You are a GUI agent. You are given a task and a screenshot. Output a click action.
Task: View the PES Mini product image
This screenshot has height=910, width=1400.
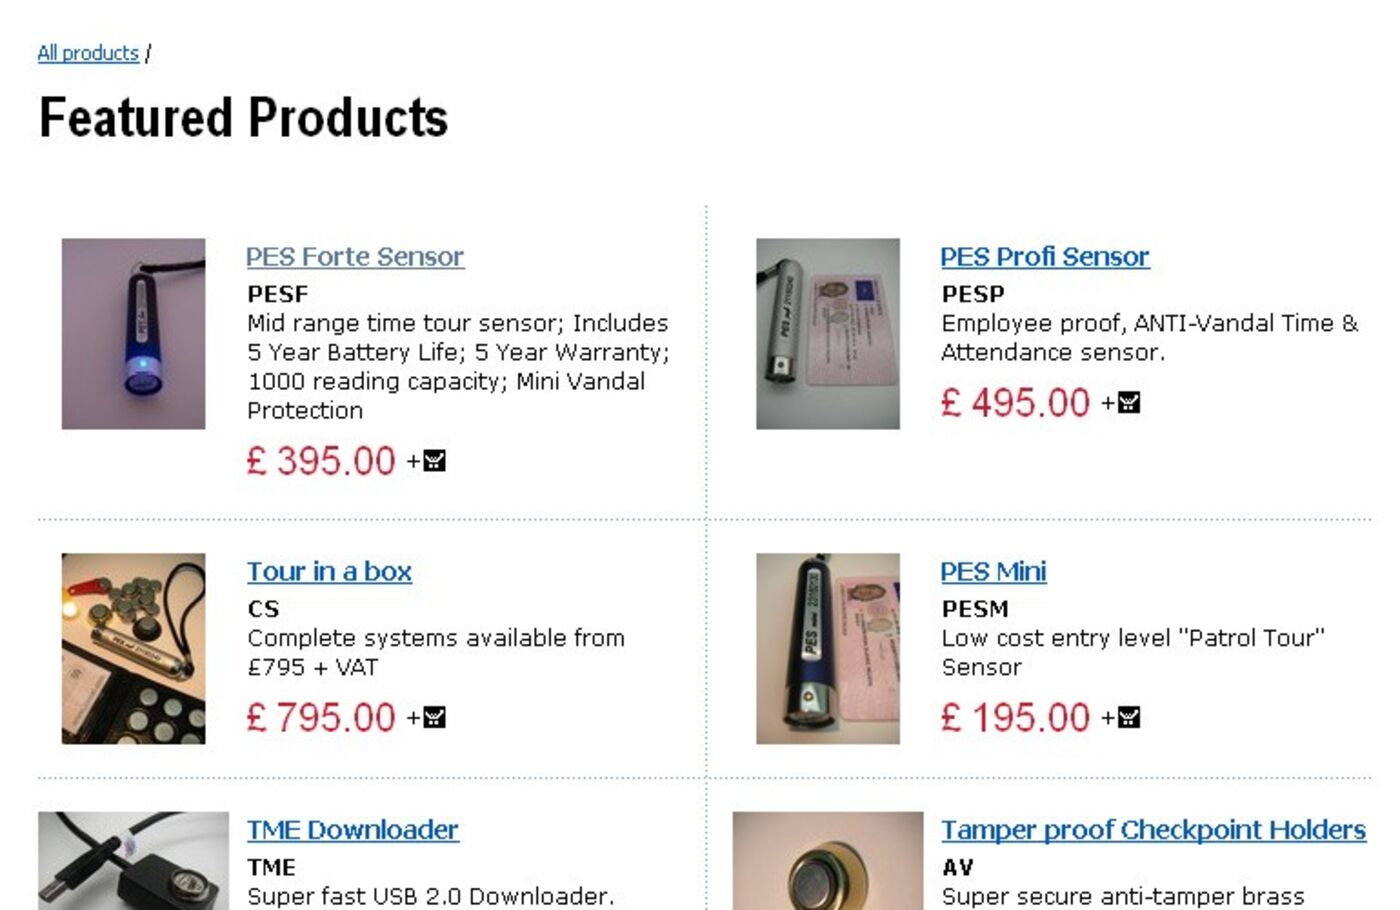(827, 648)
